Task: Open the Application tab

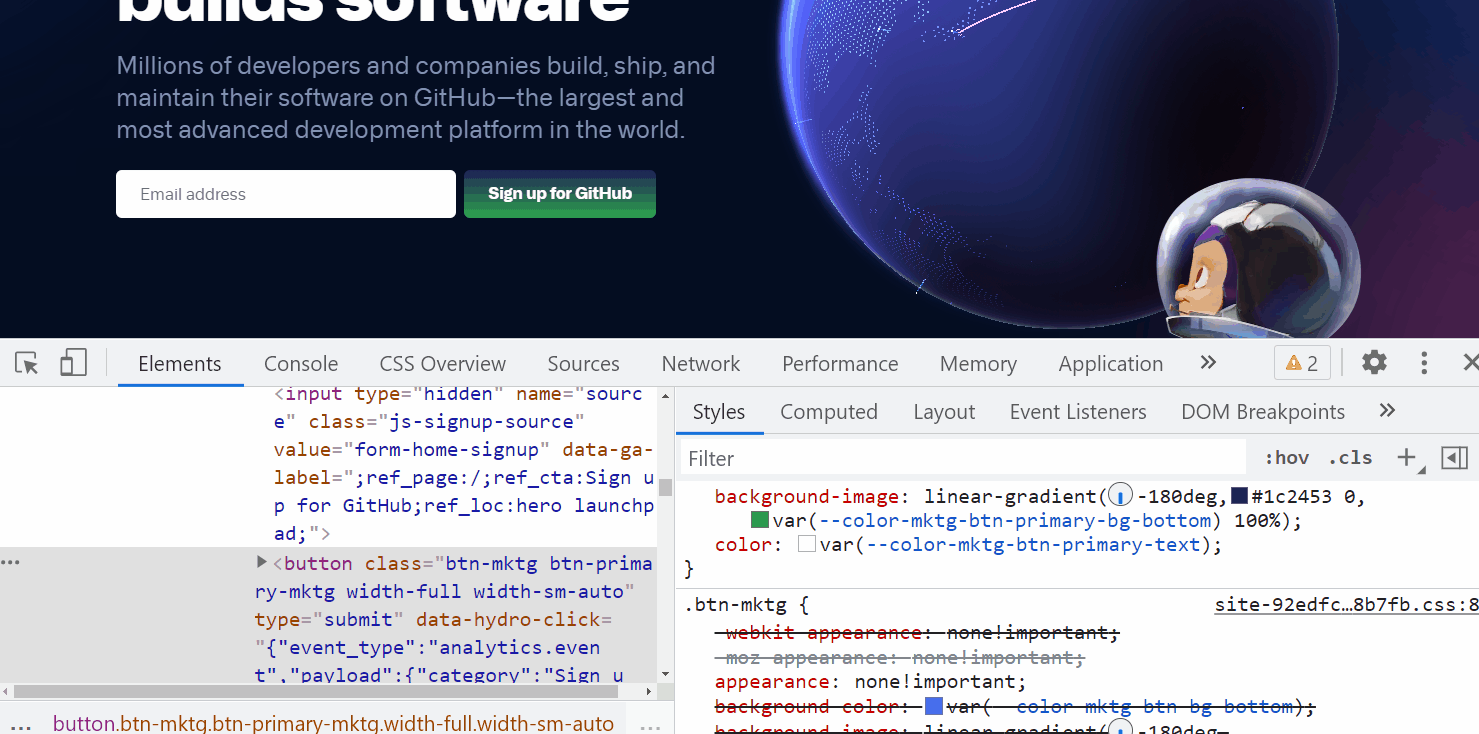Action: point(1111,364)
